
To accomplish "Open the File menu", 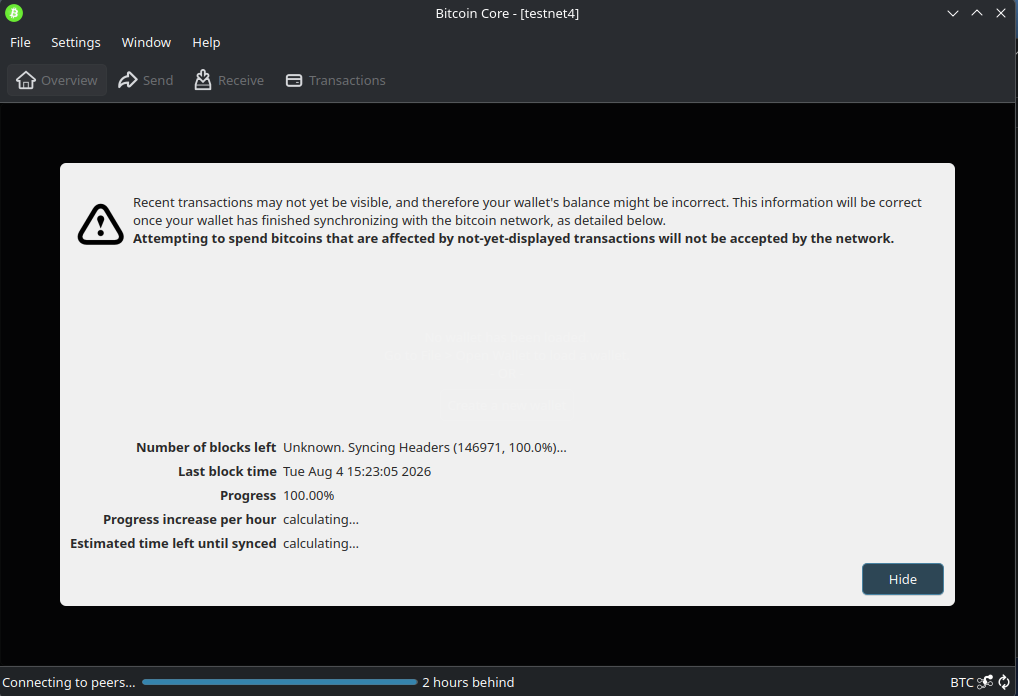I will pyautogui.click(x=20, y=42).
